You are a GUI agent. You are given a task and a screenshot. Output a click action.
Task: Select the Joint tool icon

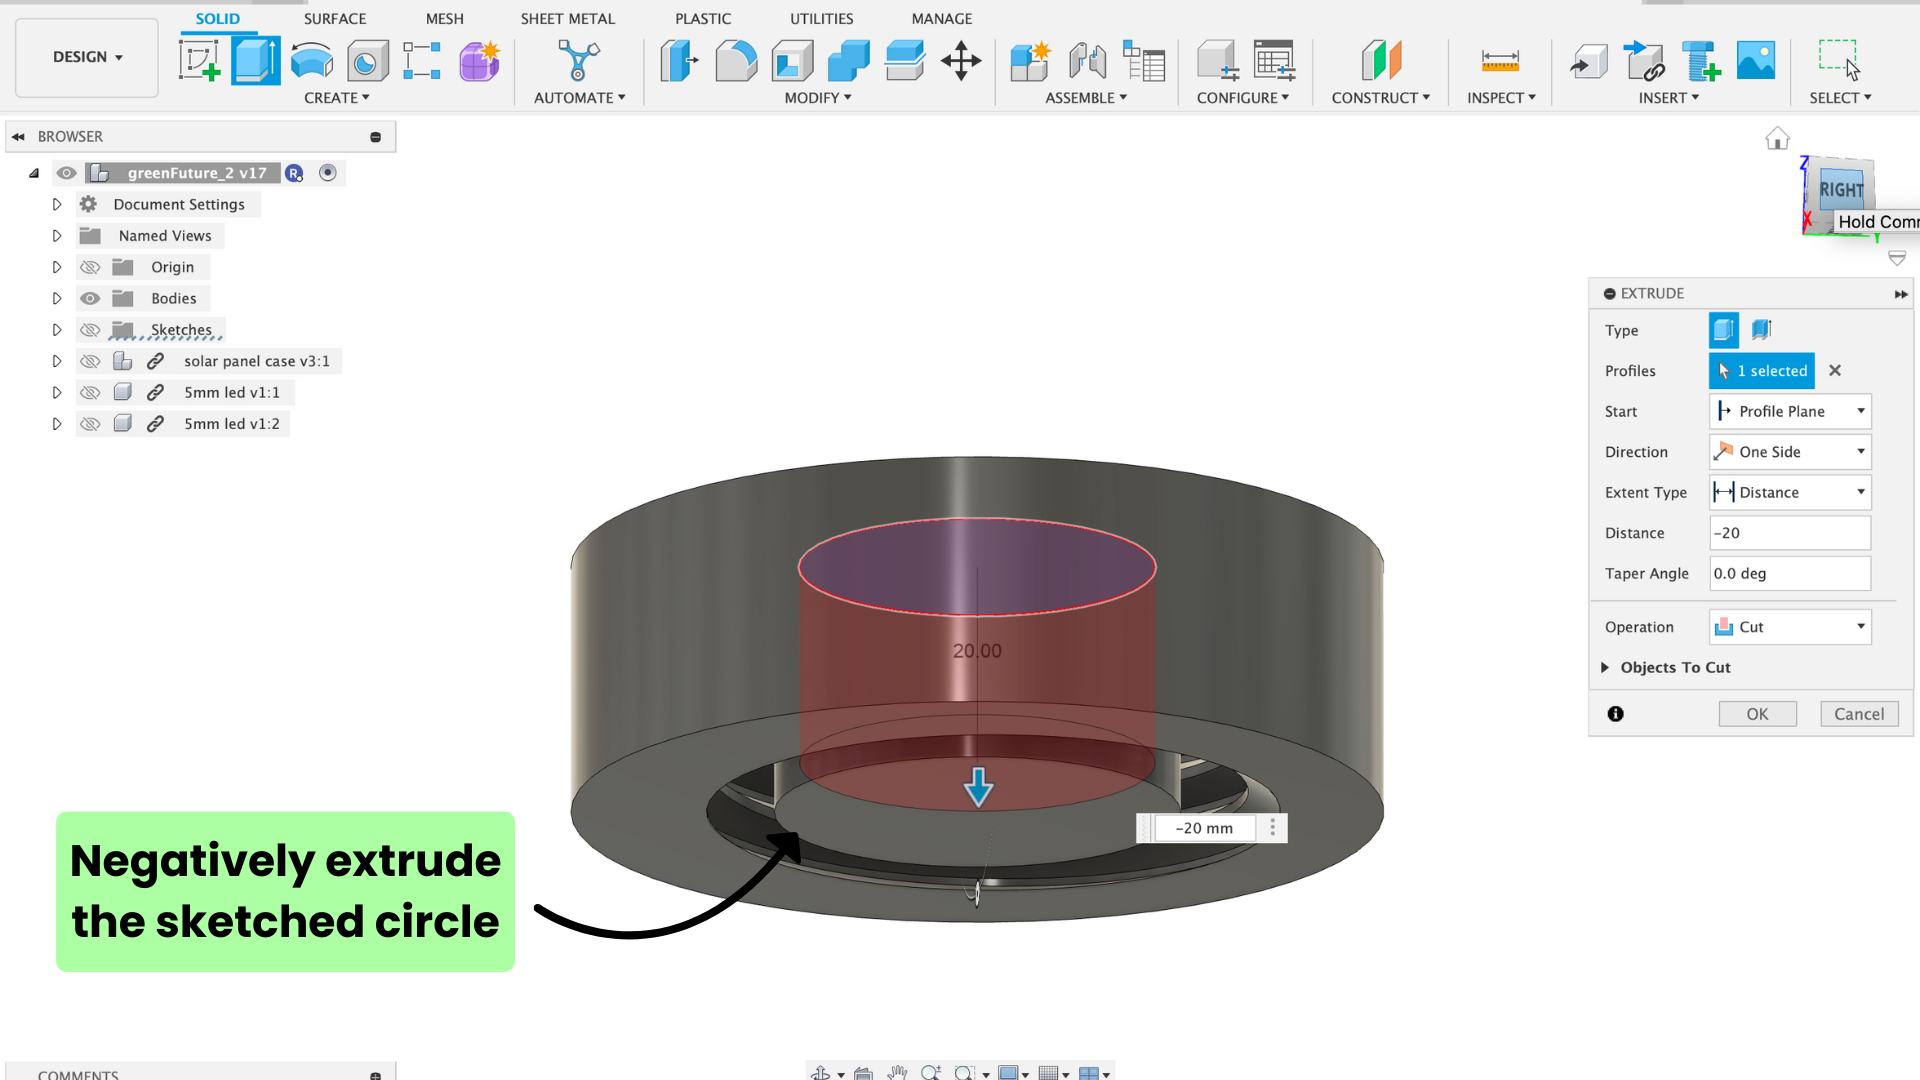coord(1087,60)
